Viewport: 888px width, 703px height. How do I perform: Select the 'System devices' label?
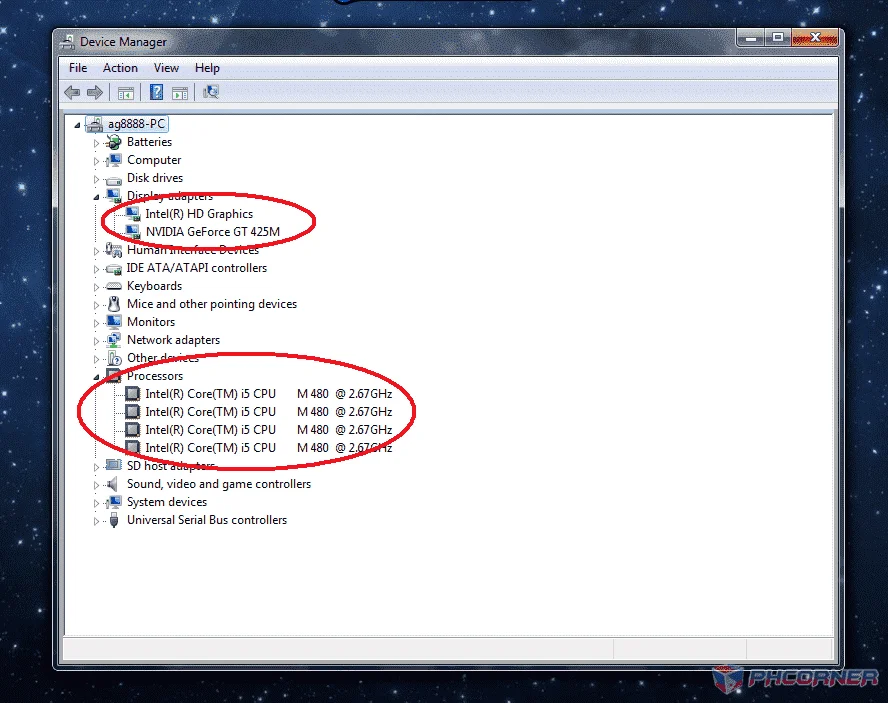click(166, 502)
